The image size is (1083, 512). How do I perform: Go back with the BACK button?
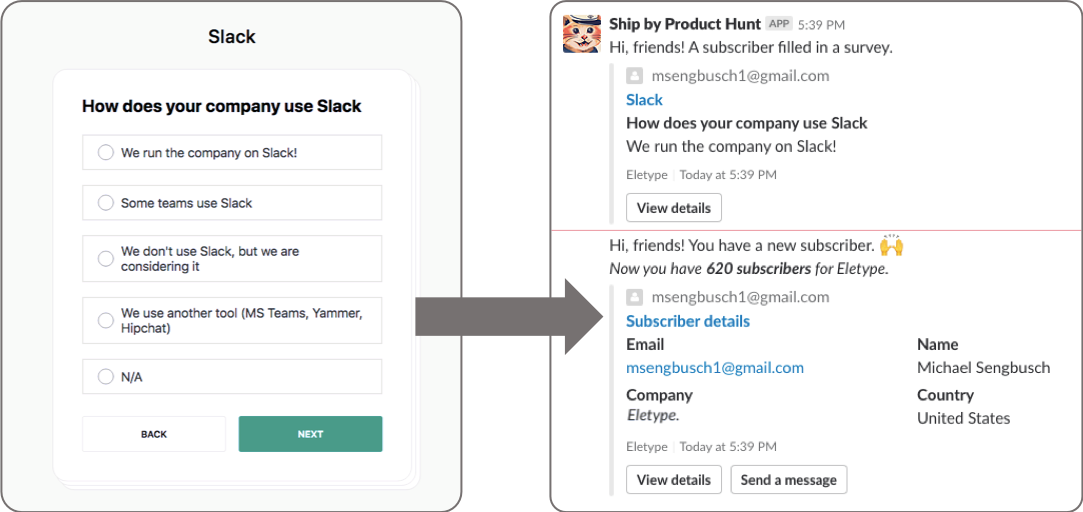click(154, 434)
